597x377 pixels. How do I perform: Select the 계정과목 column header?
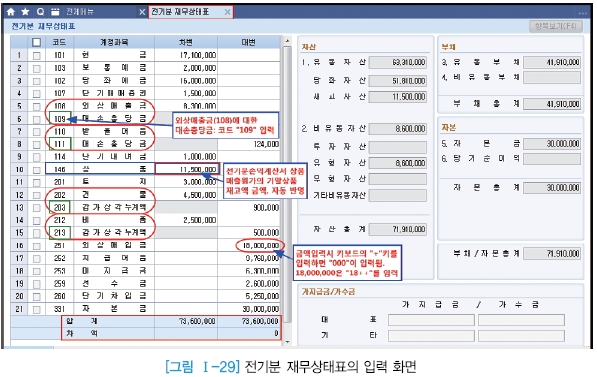tap(114, 42)
